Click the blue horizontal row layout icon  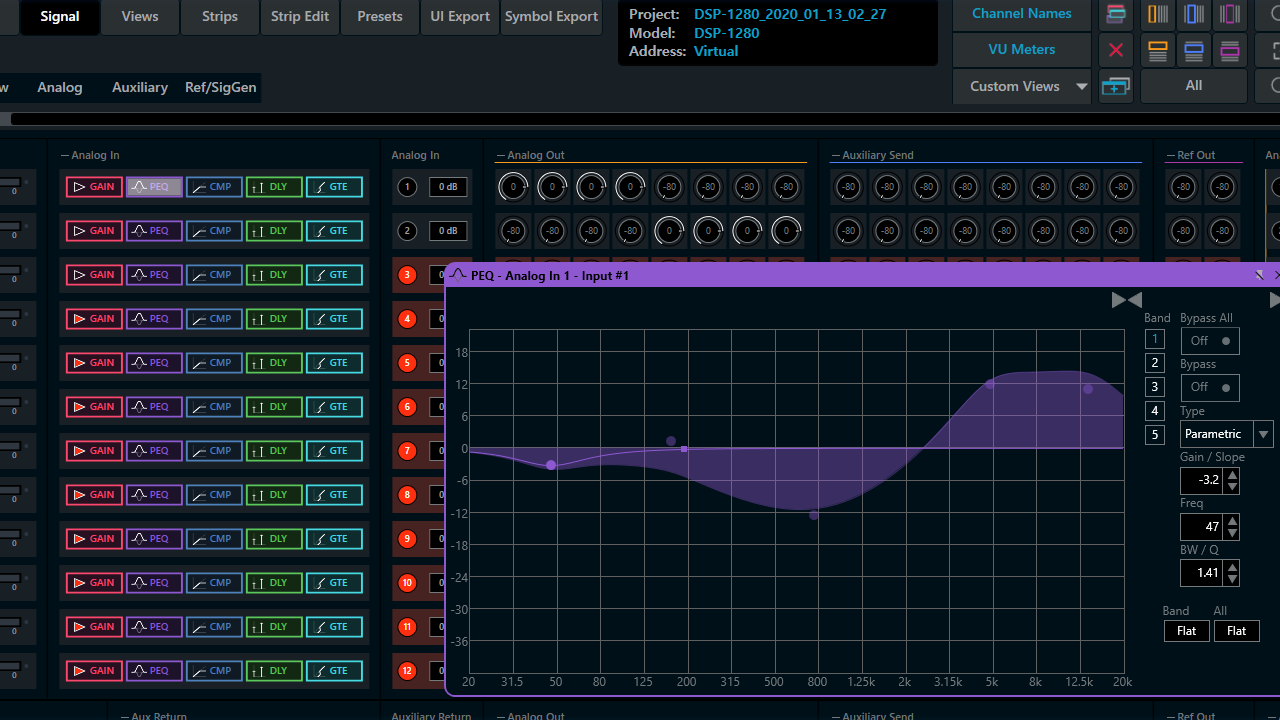coord(1194,50)
